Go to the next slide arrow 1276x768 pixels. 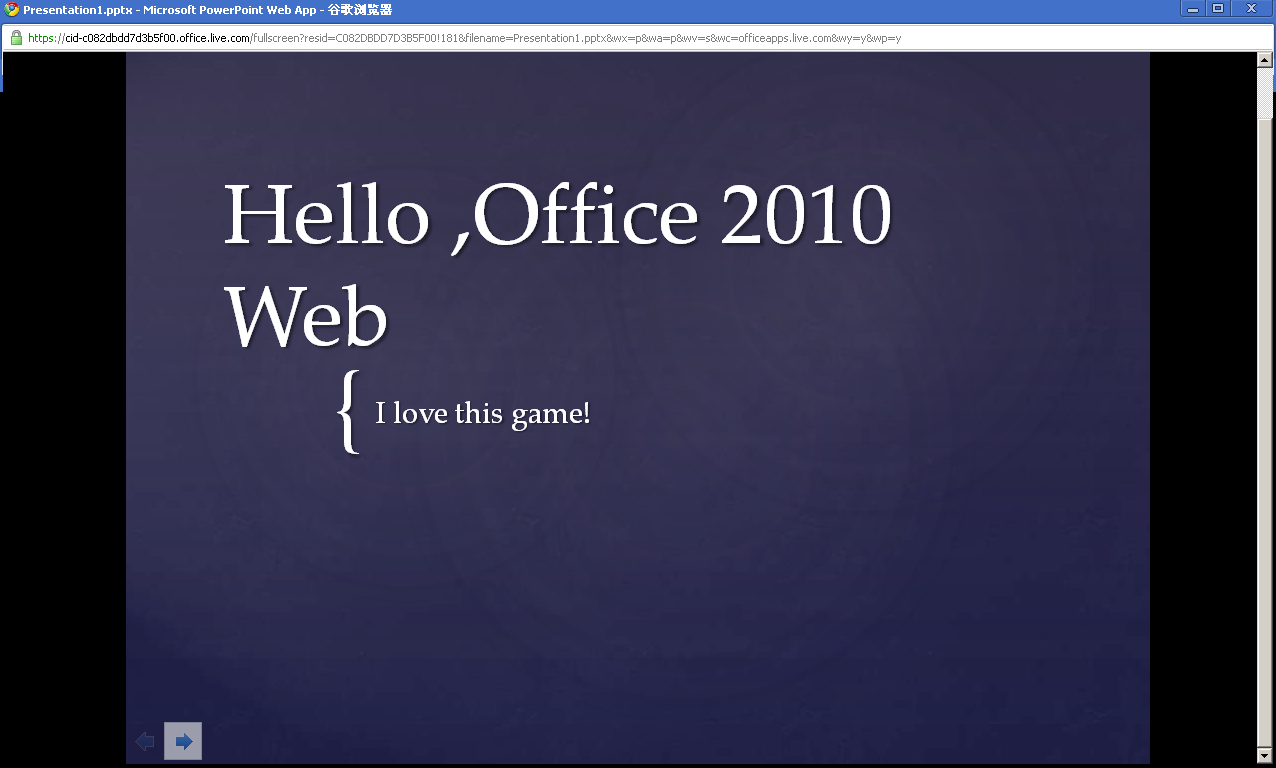(183, 741)
